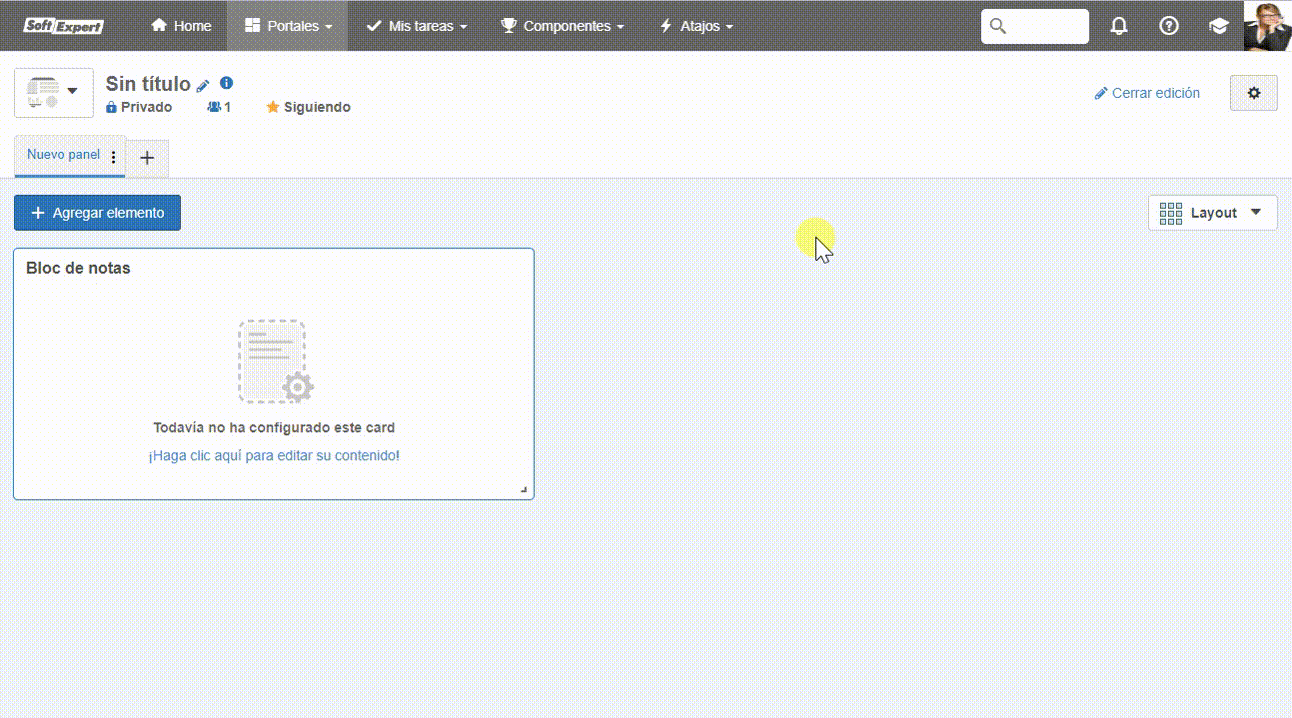Expand the Layout dropdown

click(1212, 213)
